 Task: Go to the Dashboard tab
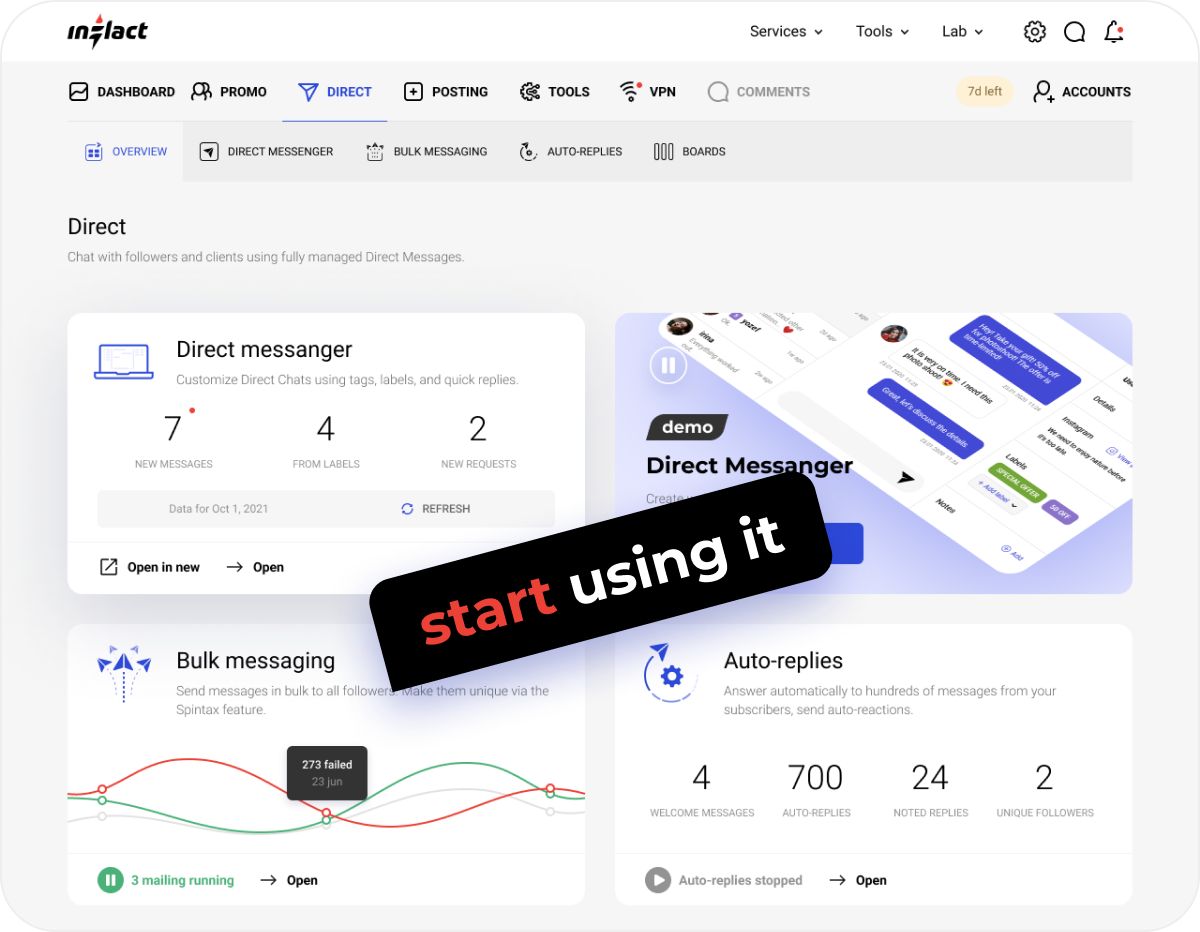click(x=121, y=91)
